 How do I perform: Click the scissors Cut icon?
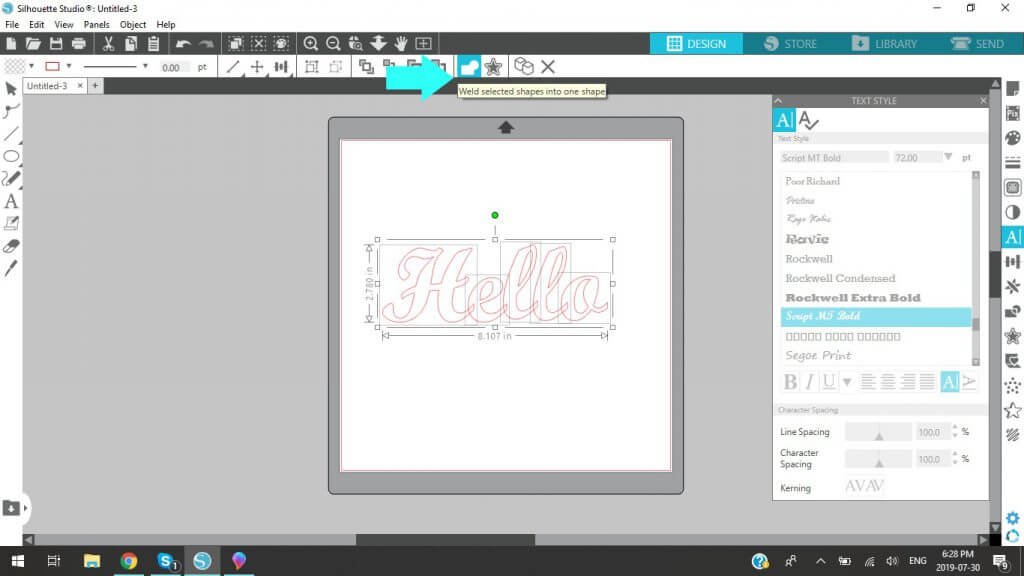108,44
